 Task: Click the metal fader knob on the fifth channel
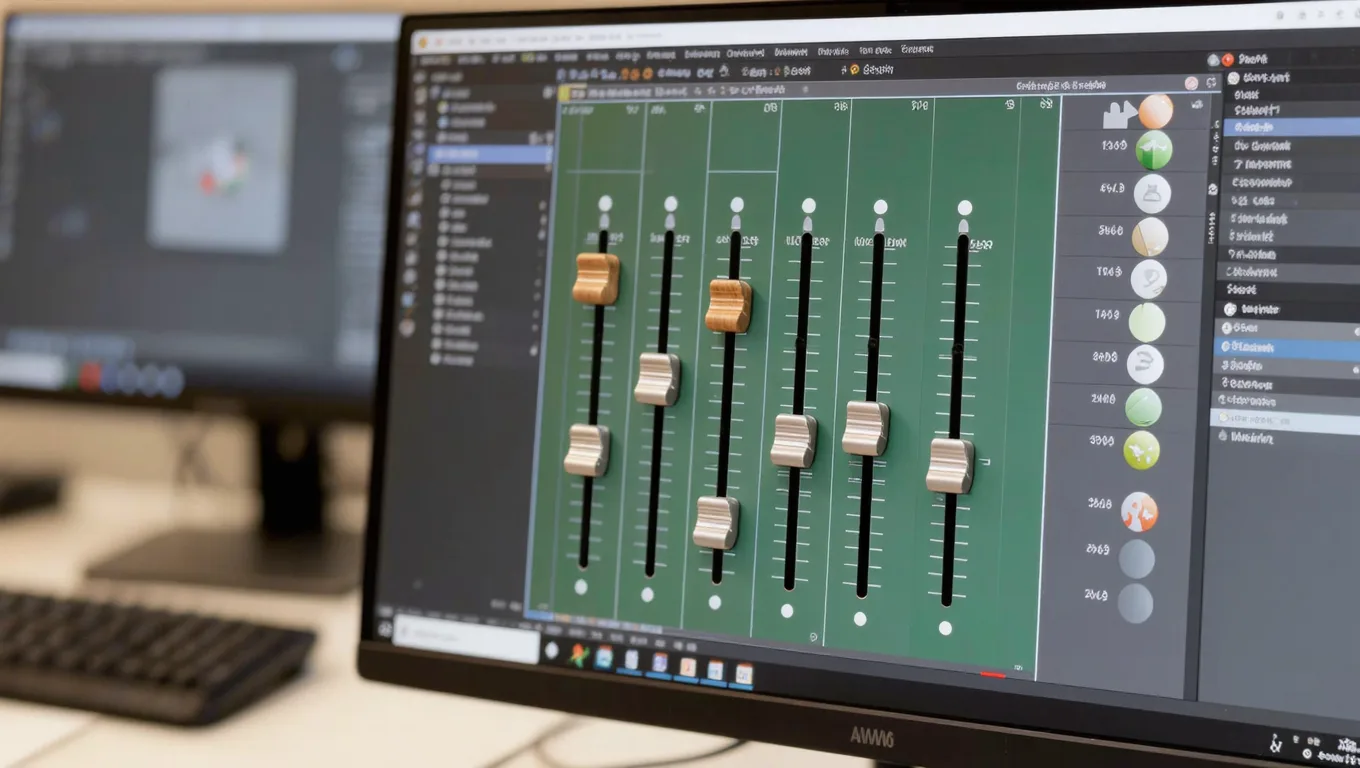pos(866,428)
